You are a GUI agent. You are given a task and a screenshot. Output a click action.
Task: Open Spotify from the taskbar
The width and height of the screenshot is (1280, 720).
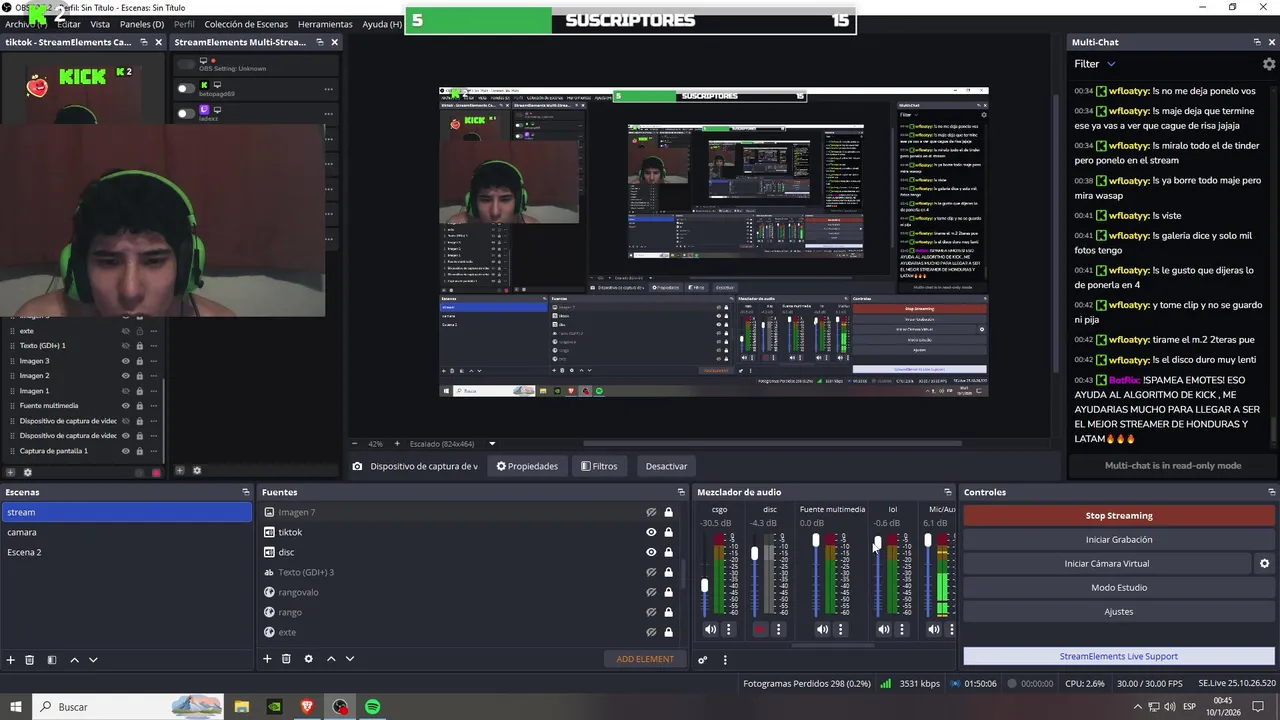(x=372, y=707)
